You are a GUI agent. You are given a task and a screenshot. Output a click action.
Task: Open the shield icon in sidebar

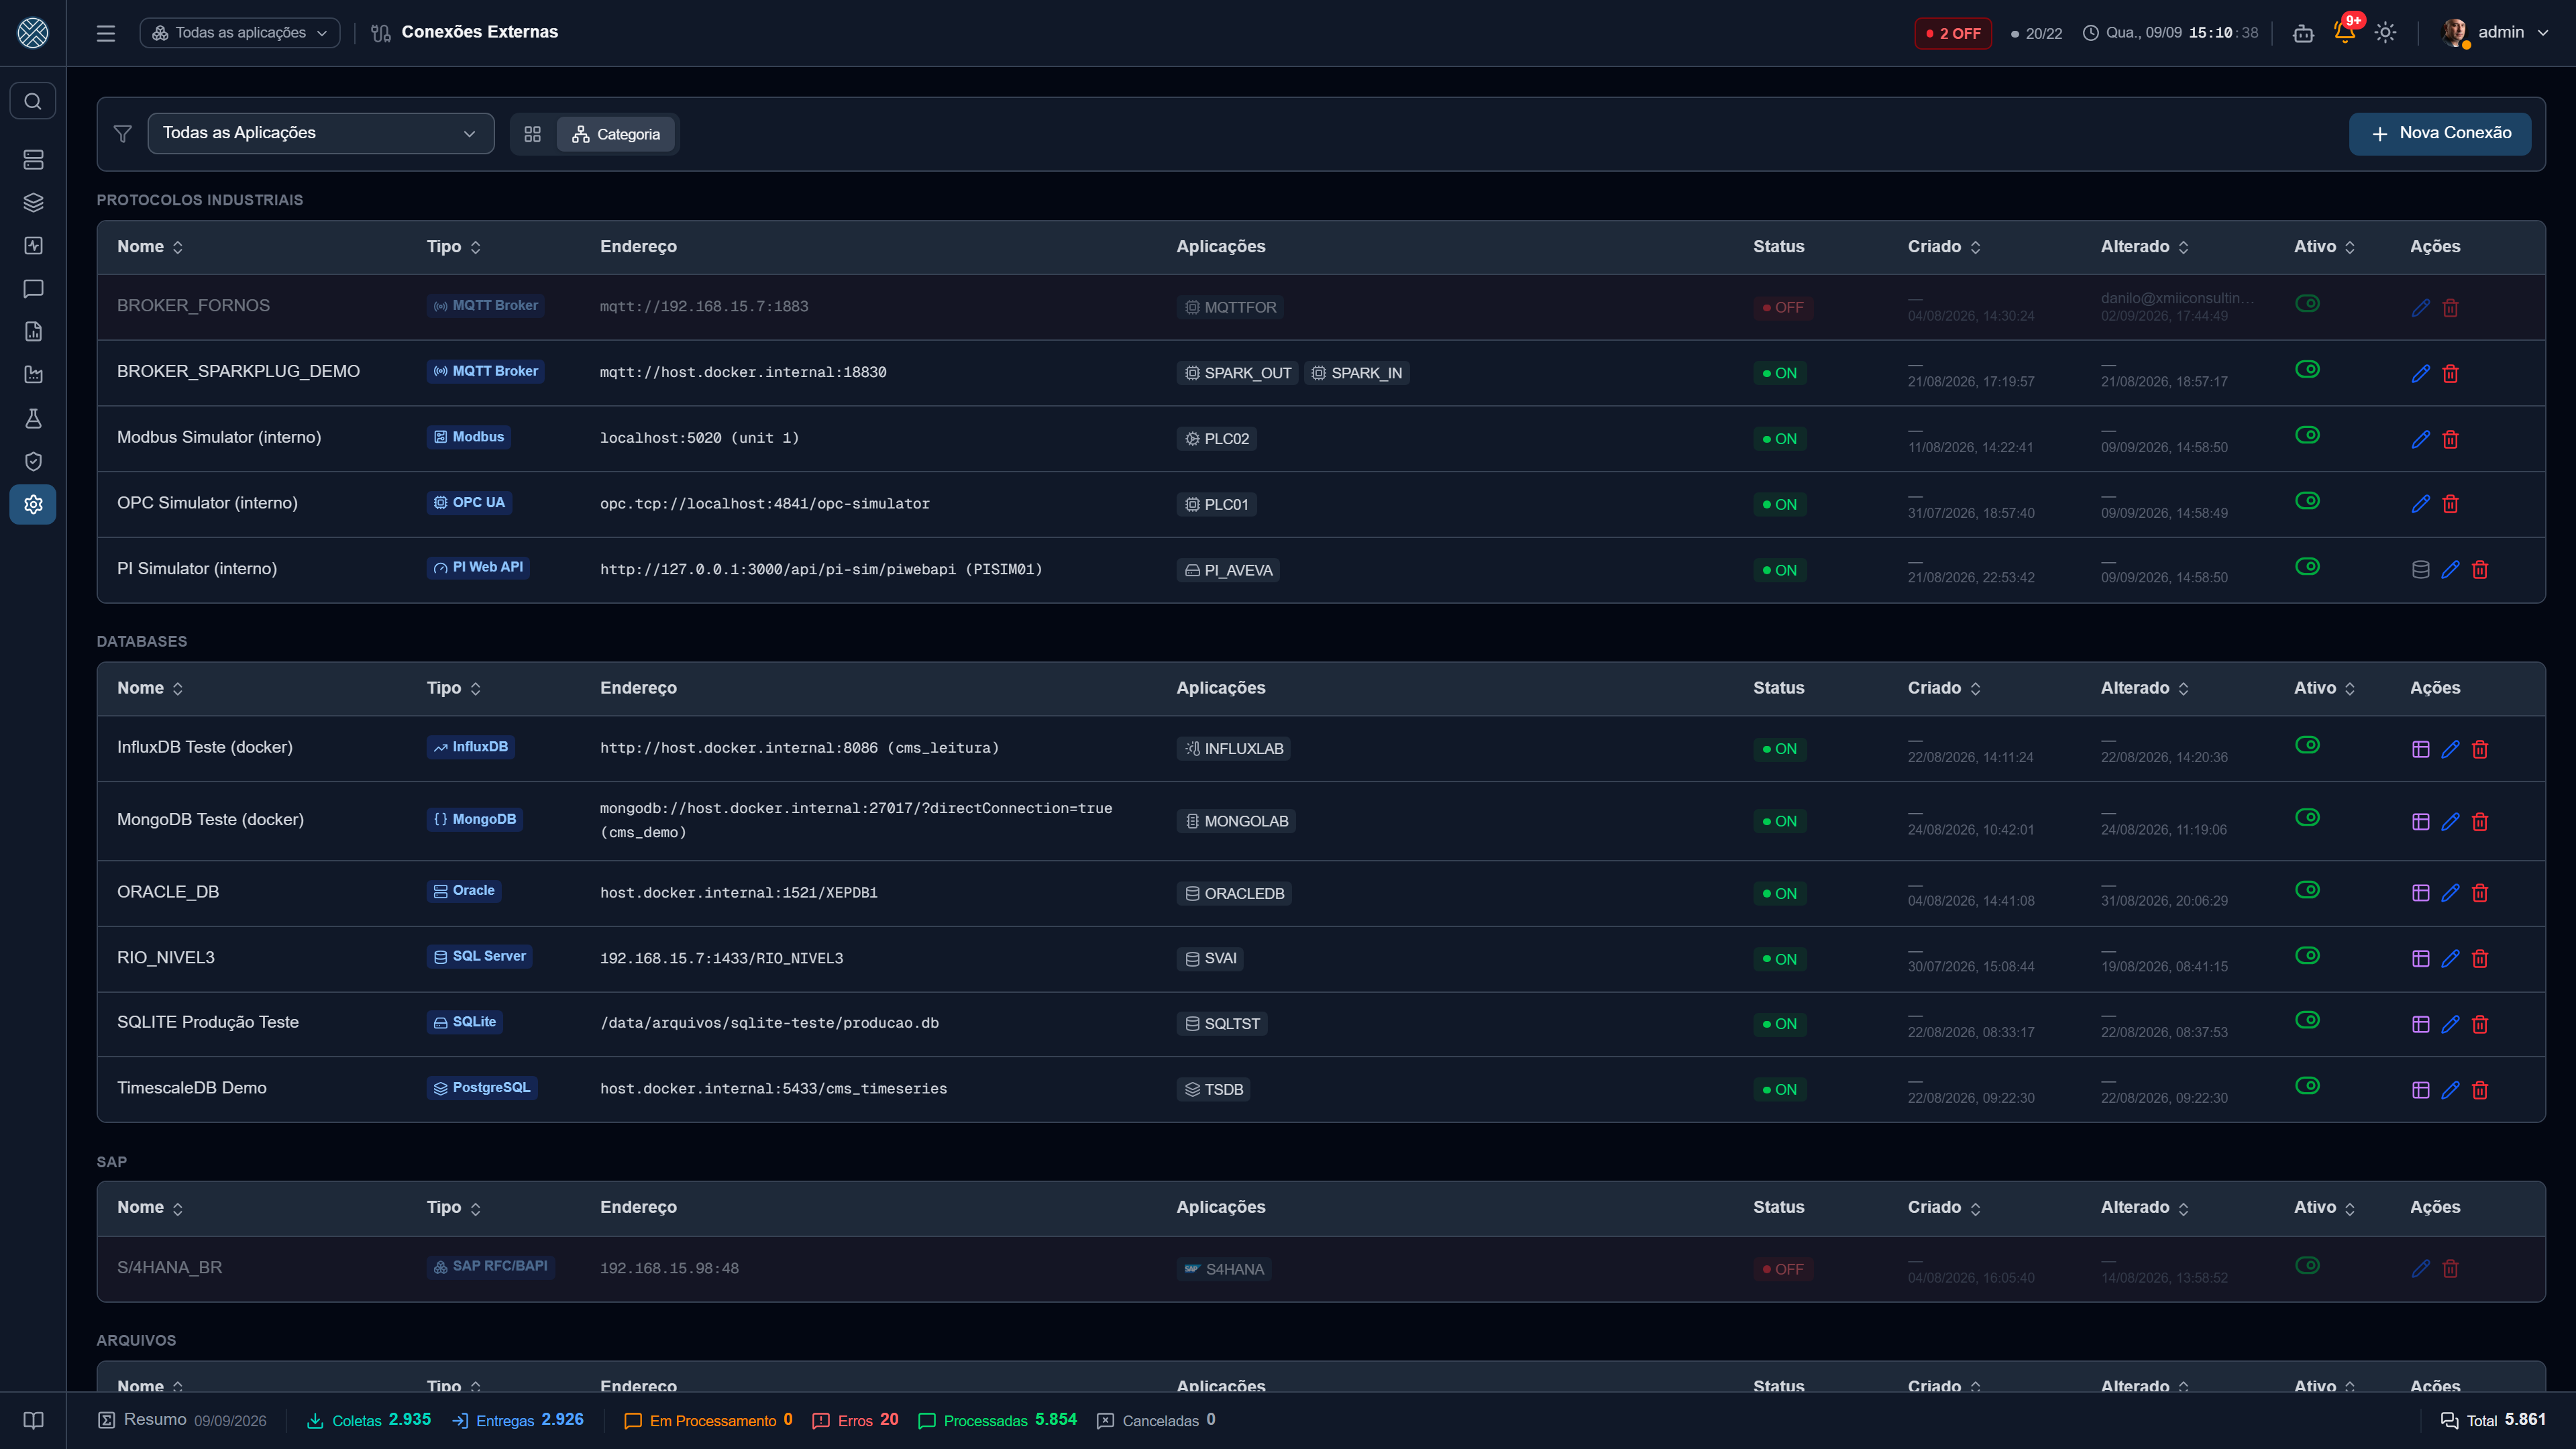point(33,461)
